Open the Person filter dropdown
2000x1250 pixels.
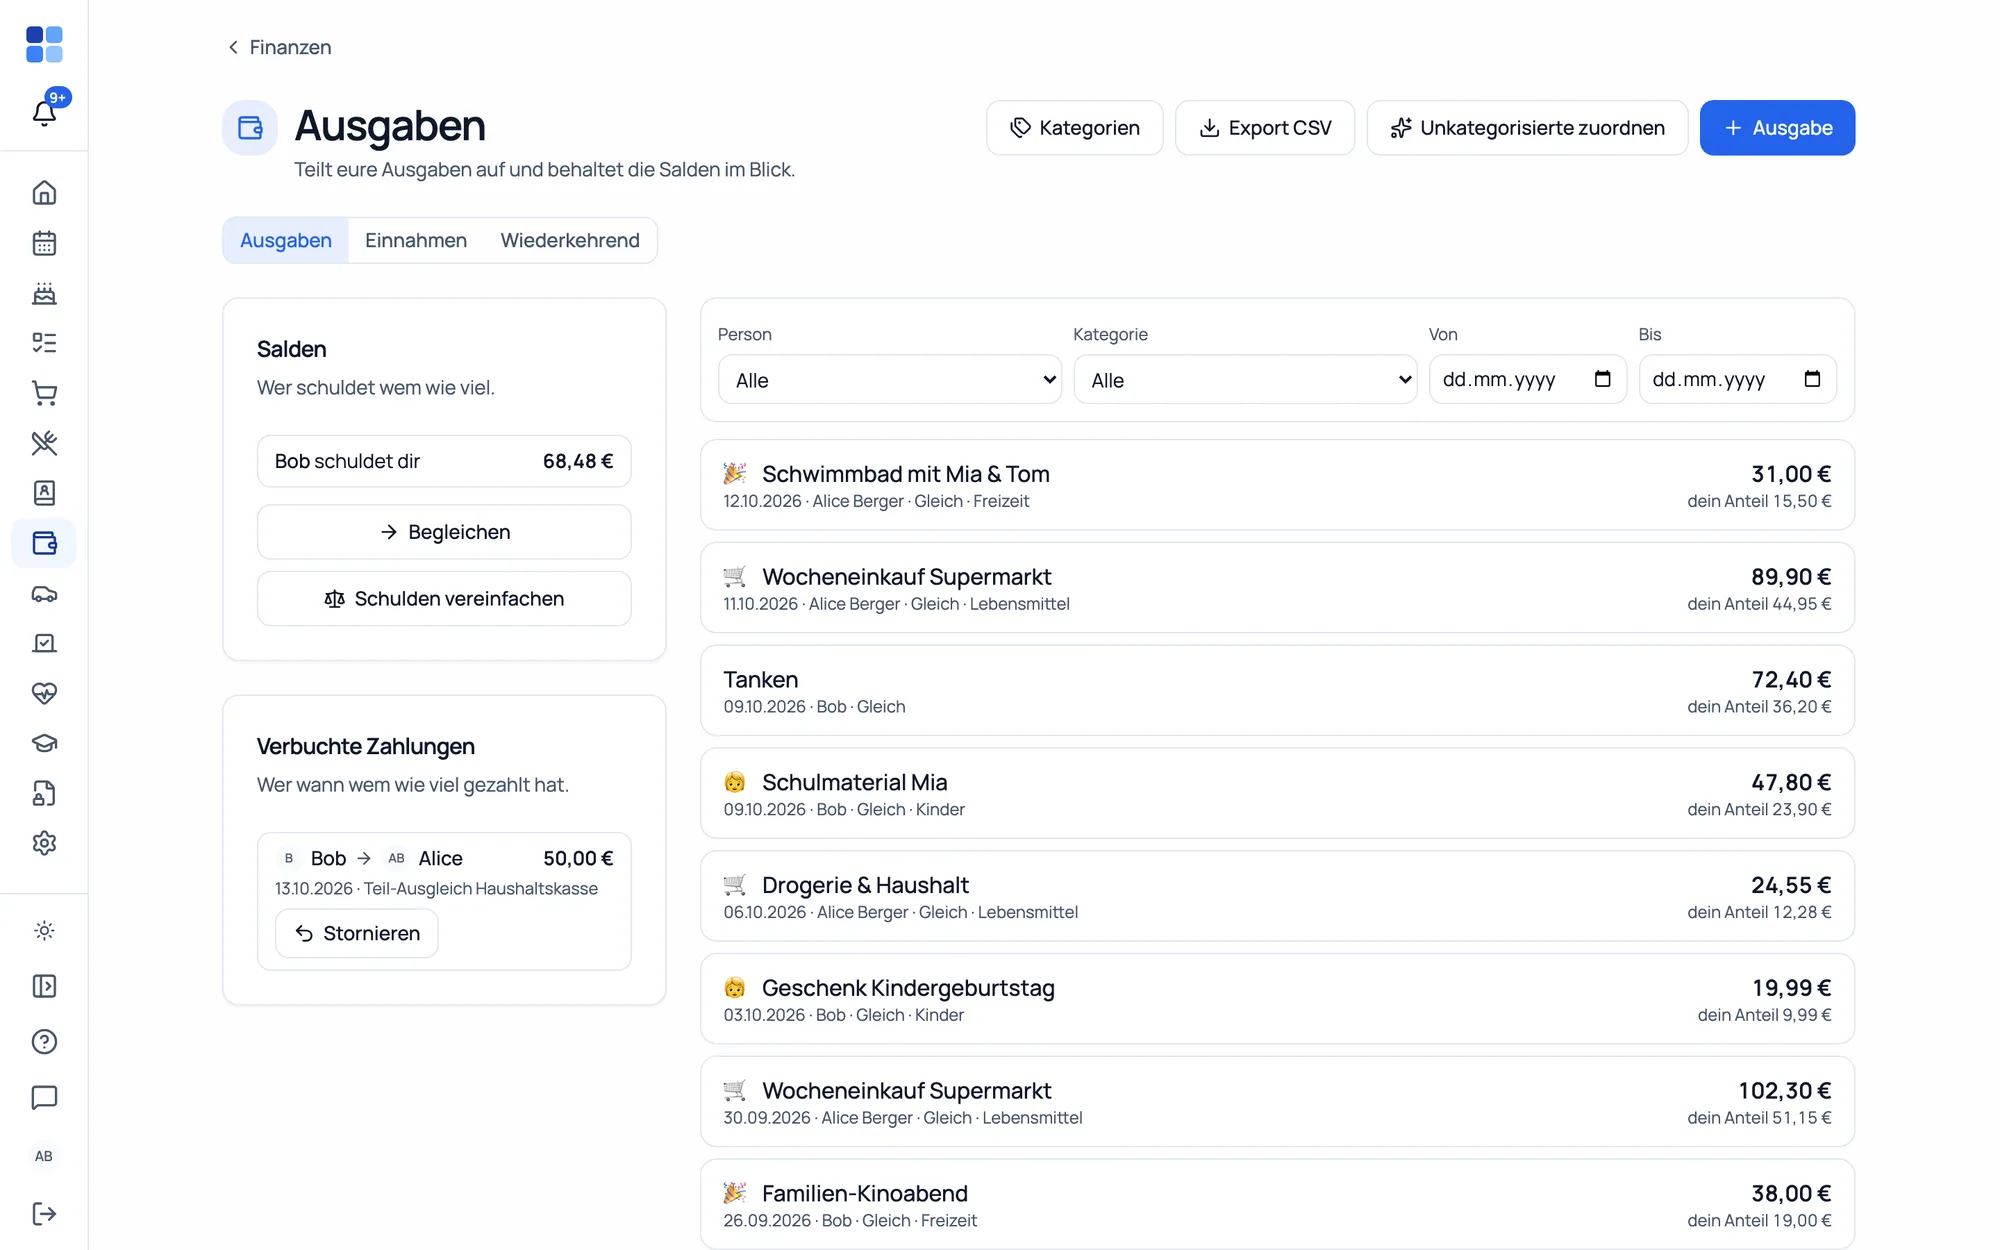[889, 380]
